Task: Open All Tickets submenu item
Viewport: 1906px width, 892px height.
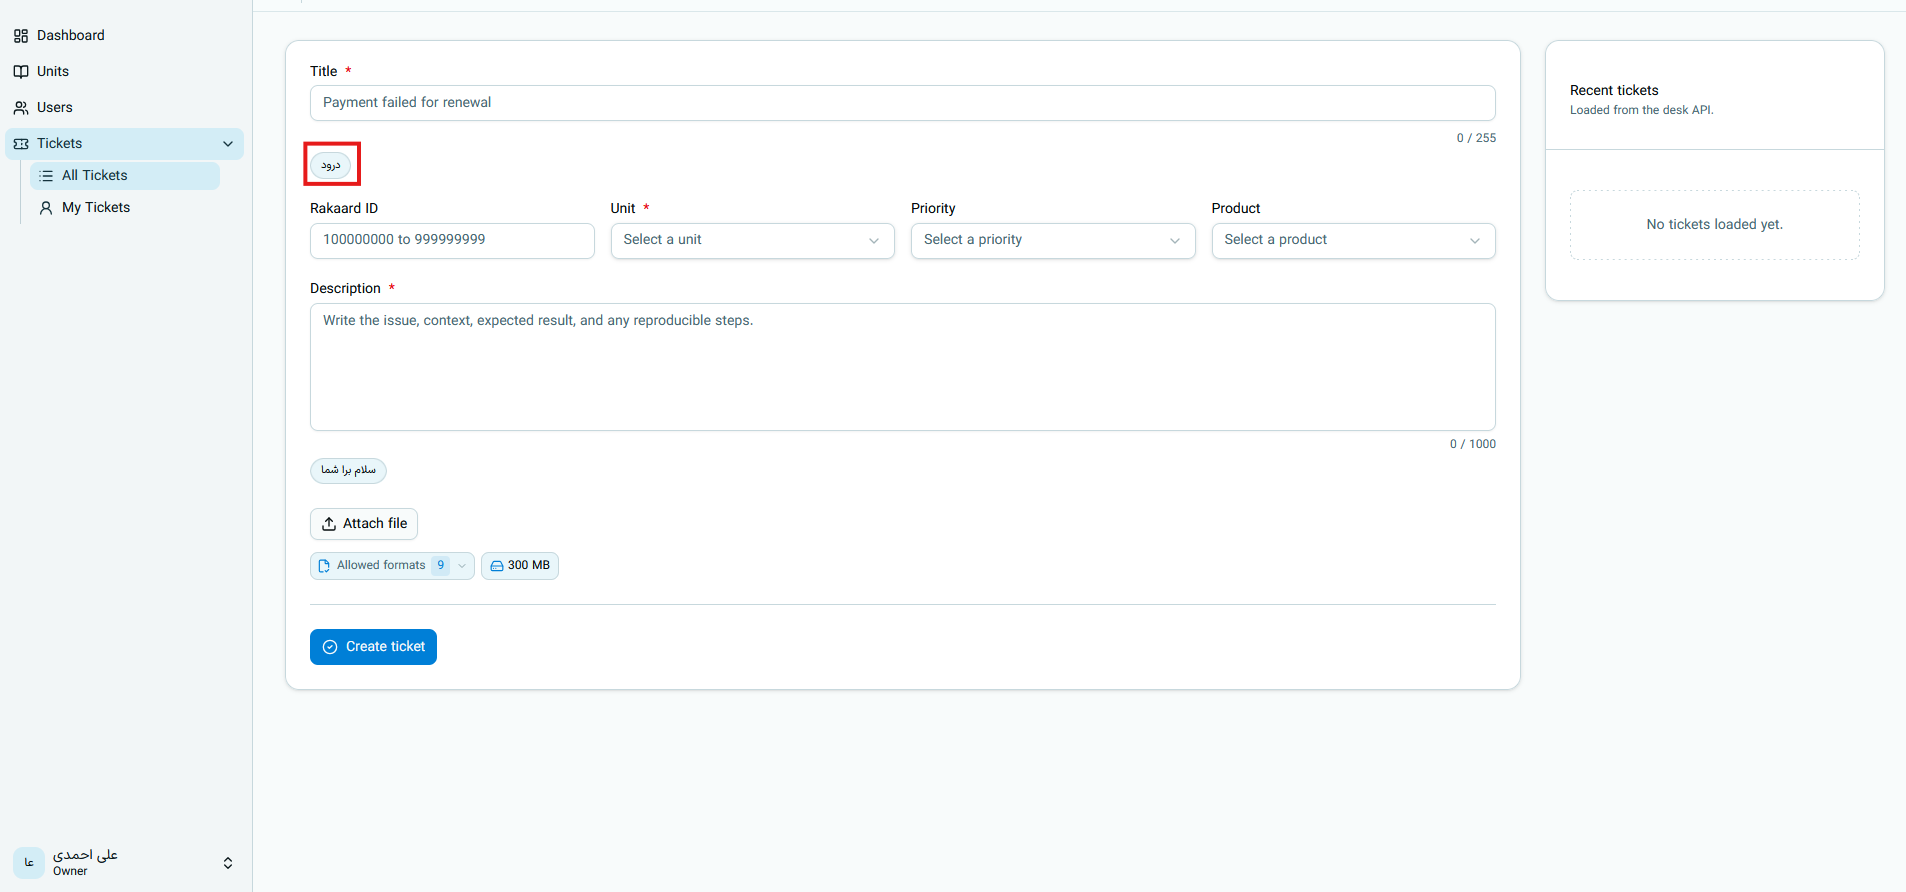Action: (125, 176)
